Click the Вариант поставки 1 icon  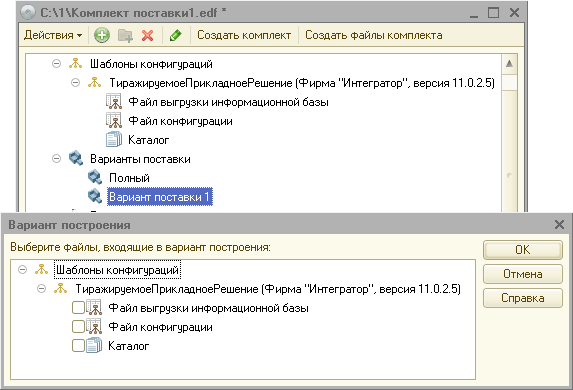pos(95,197)
